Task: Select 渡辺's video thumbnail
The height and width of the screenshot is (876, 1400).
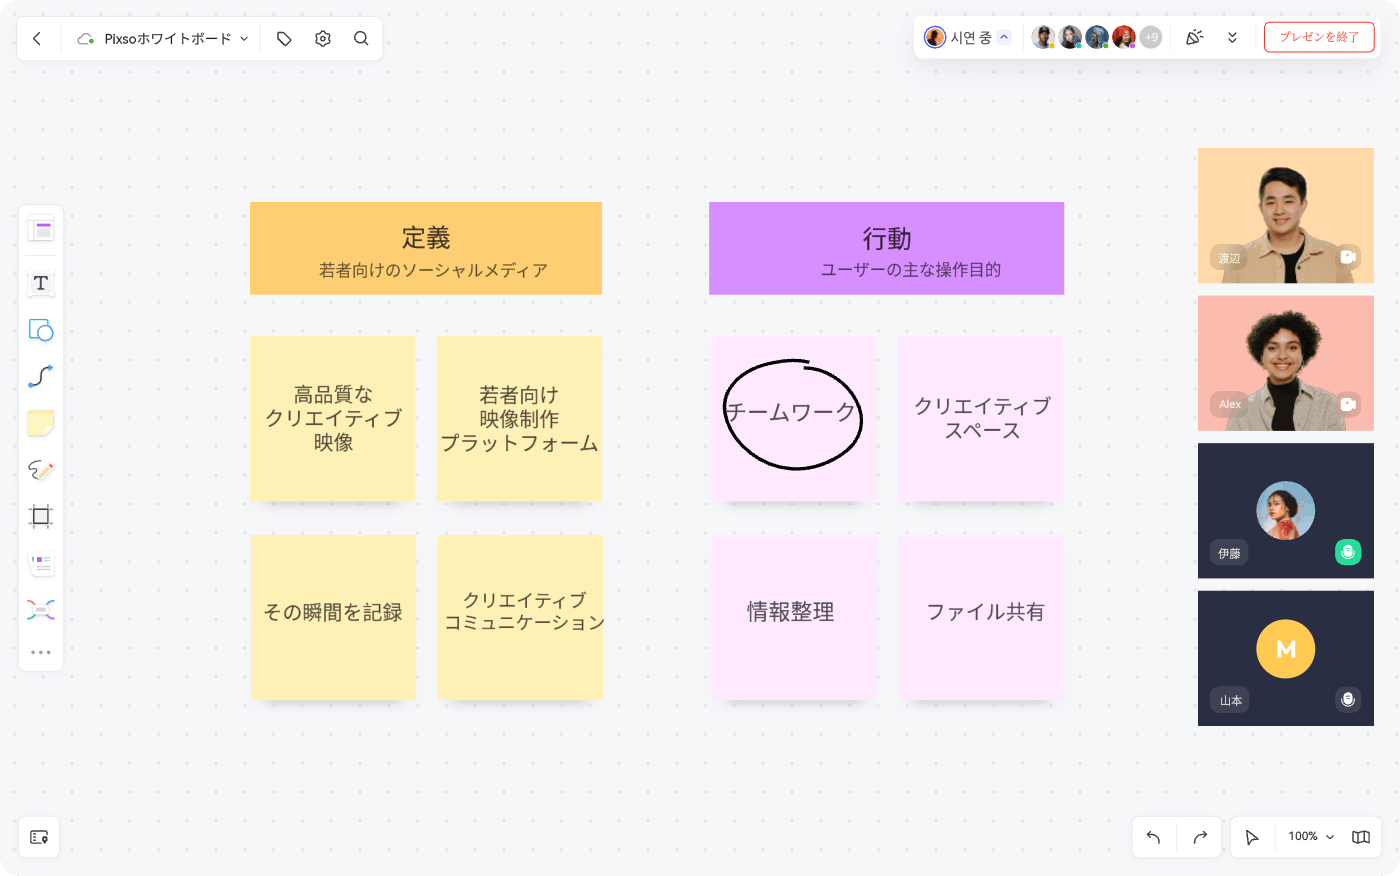Action: [x=1286, y=216]
